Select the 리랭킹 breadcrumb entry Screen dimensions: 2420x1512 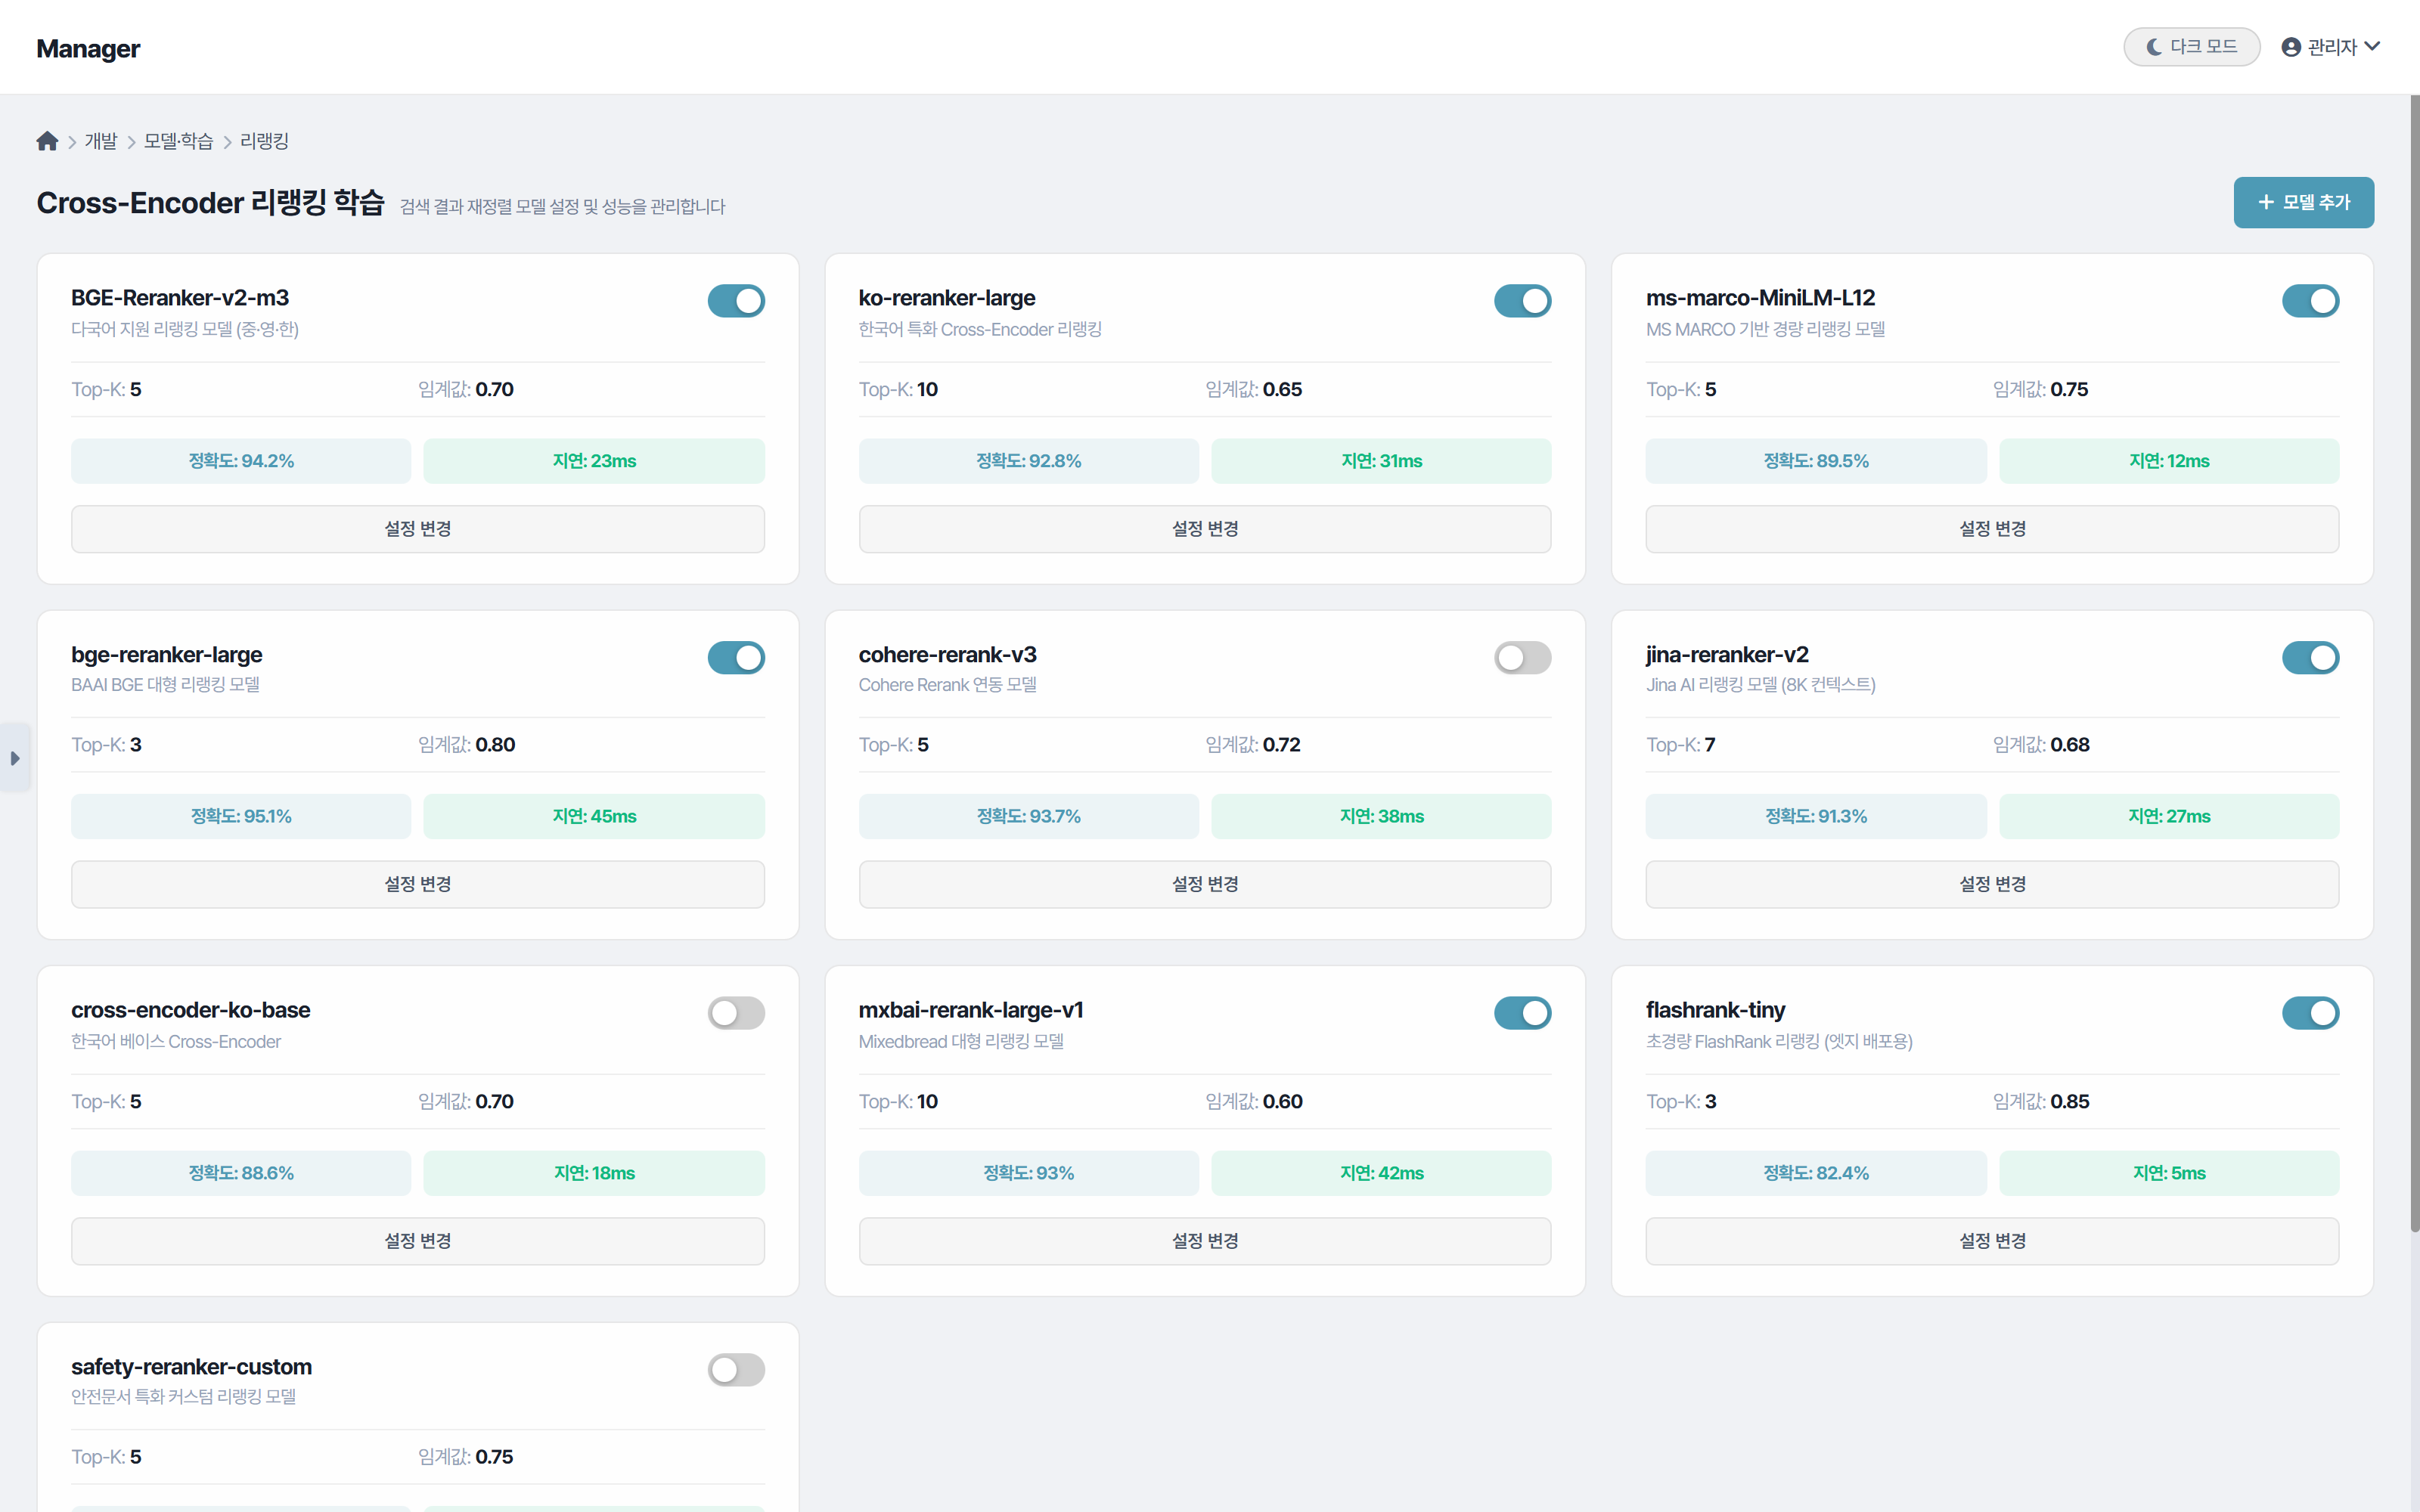[264, 141]
